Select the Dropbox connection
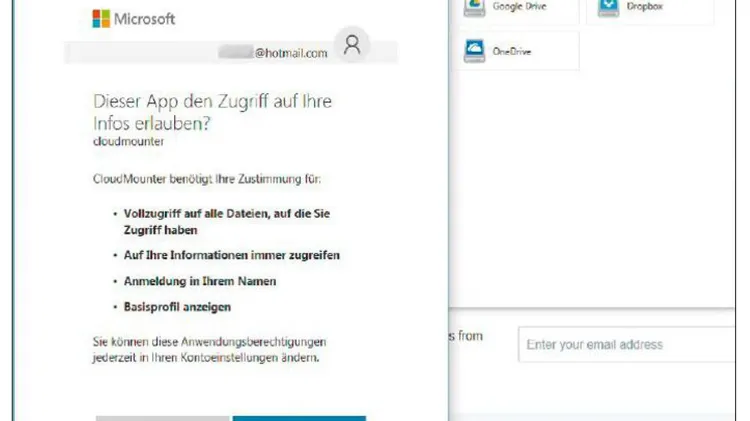Image resolution: width=750 pixels, height=421 pixels. [650, 9]
